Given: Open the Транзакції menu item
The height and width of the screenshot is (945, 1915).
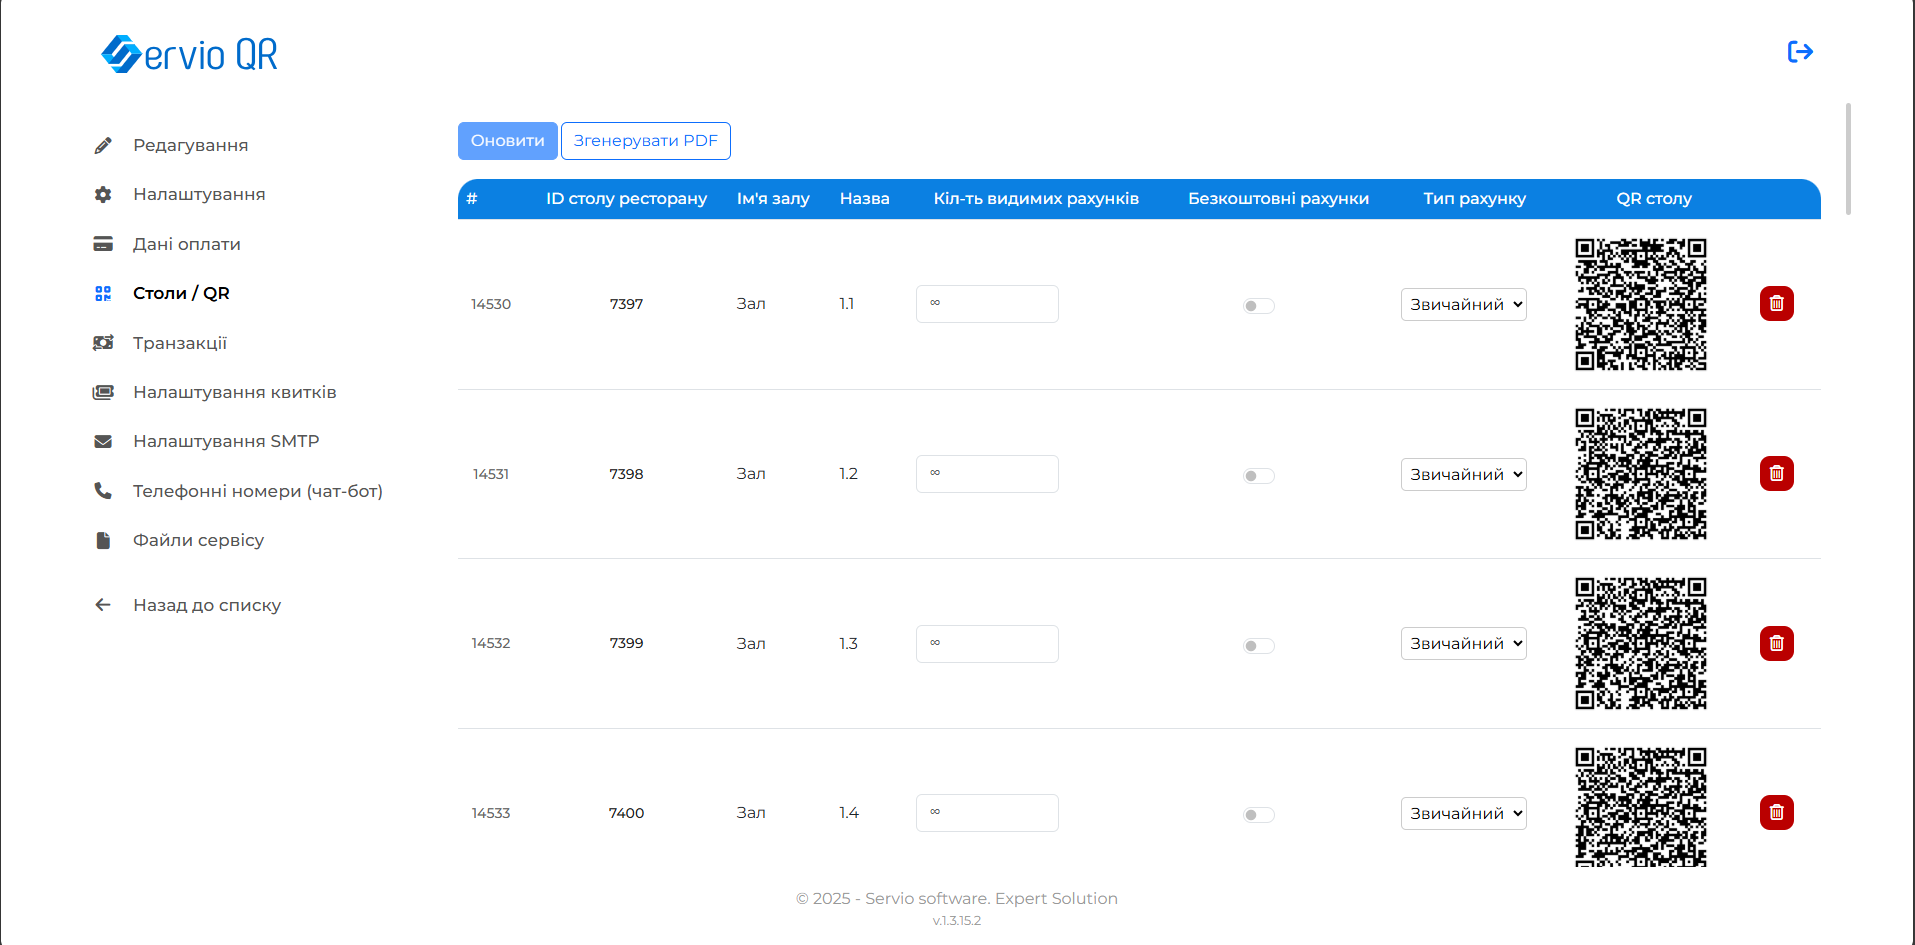Looking at the screenshot, I should pyautogui.click(x=180, y=343).
